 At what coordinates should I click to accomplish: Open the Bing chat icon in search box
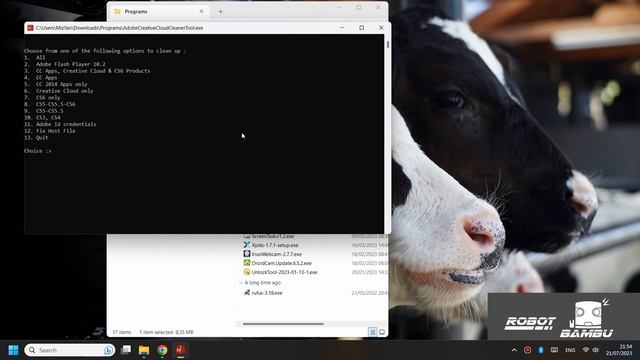109,350
